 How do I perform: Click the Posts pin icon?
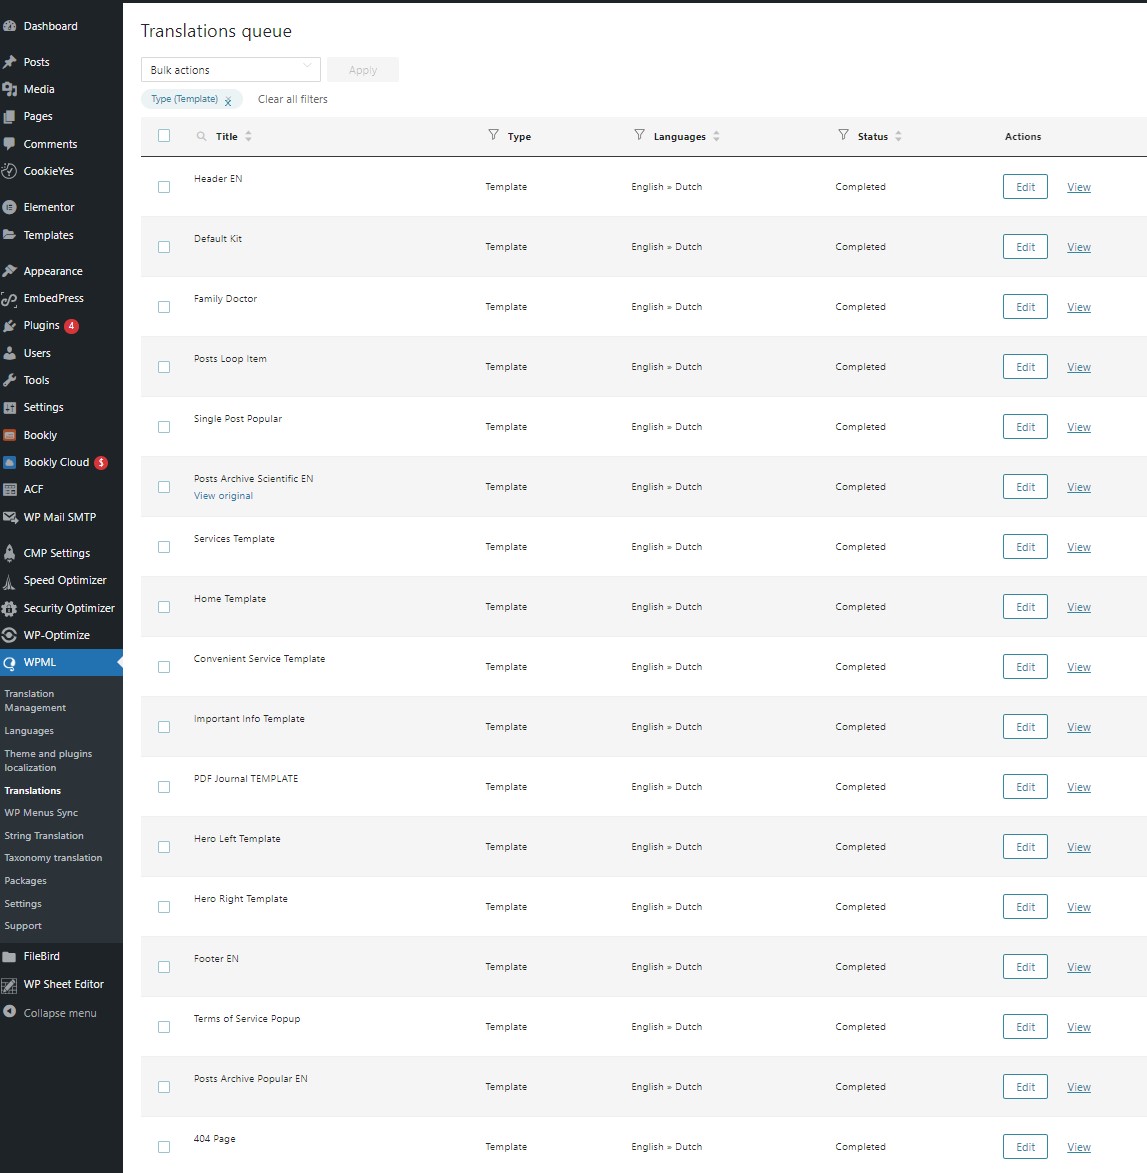click(10, 62)
